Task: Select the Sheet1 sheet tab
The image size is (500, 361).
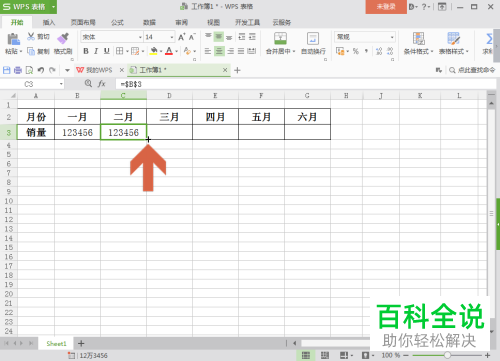Action: 56,343
